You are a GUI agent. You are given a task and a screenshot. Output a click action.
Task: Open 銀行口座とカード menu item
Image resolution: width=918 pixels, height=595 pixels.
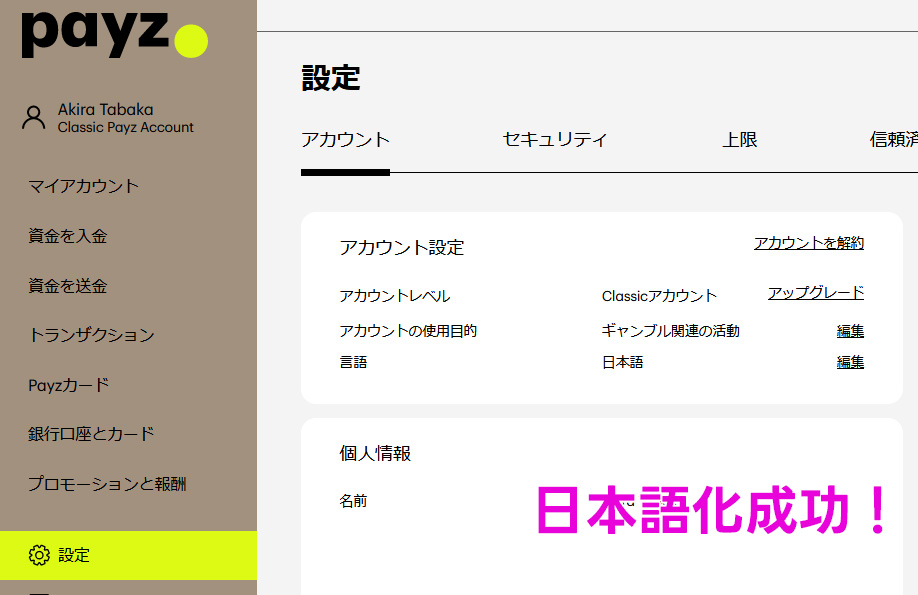click(91, 434)
